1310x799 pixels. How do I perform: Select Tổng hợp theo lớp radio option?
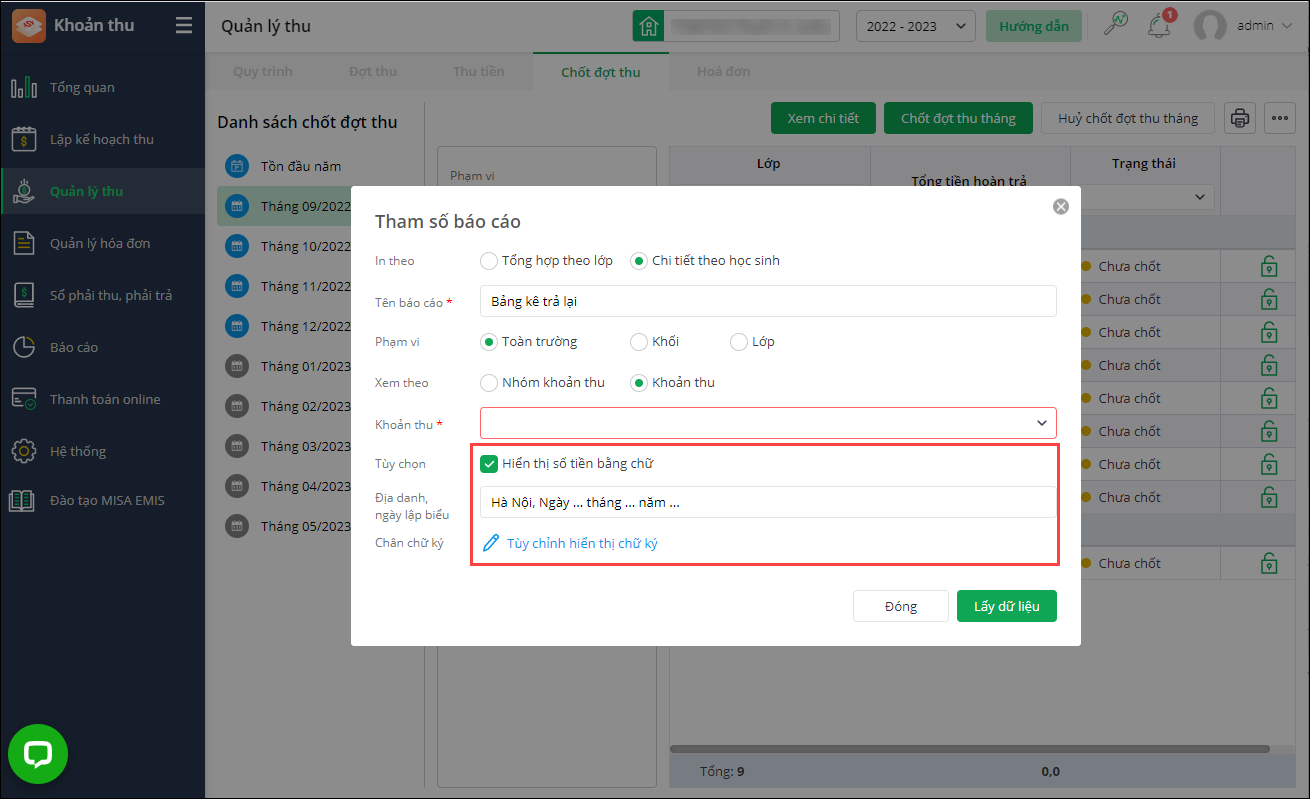point(489,261)
